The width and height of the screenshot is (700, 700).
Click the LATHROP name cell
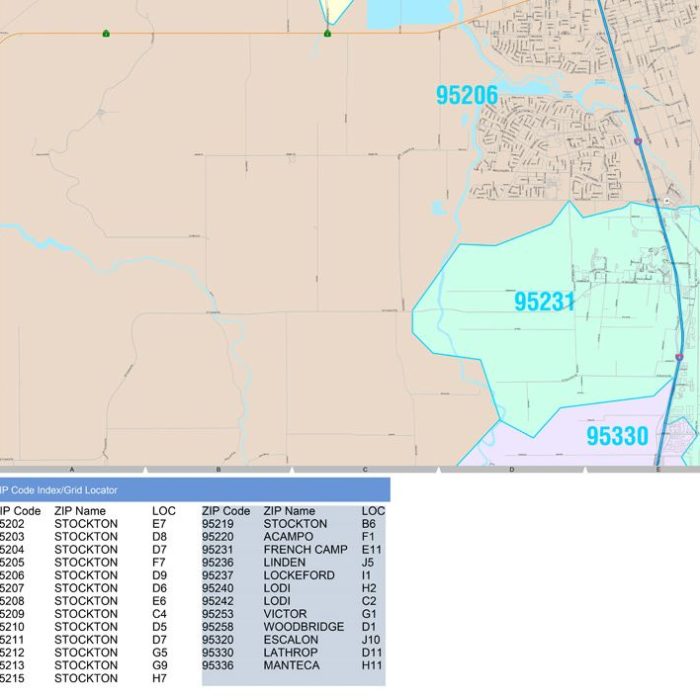pyautogui.click(x=291, y=653)
